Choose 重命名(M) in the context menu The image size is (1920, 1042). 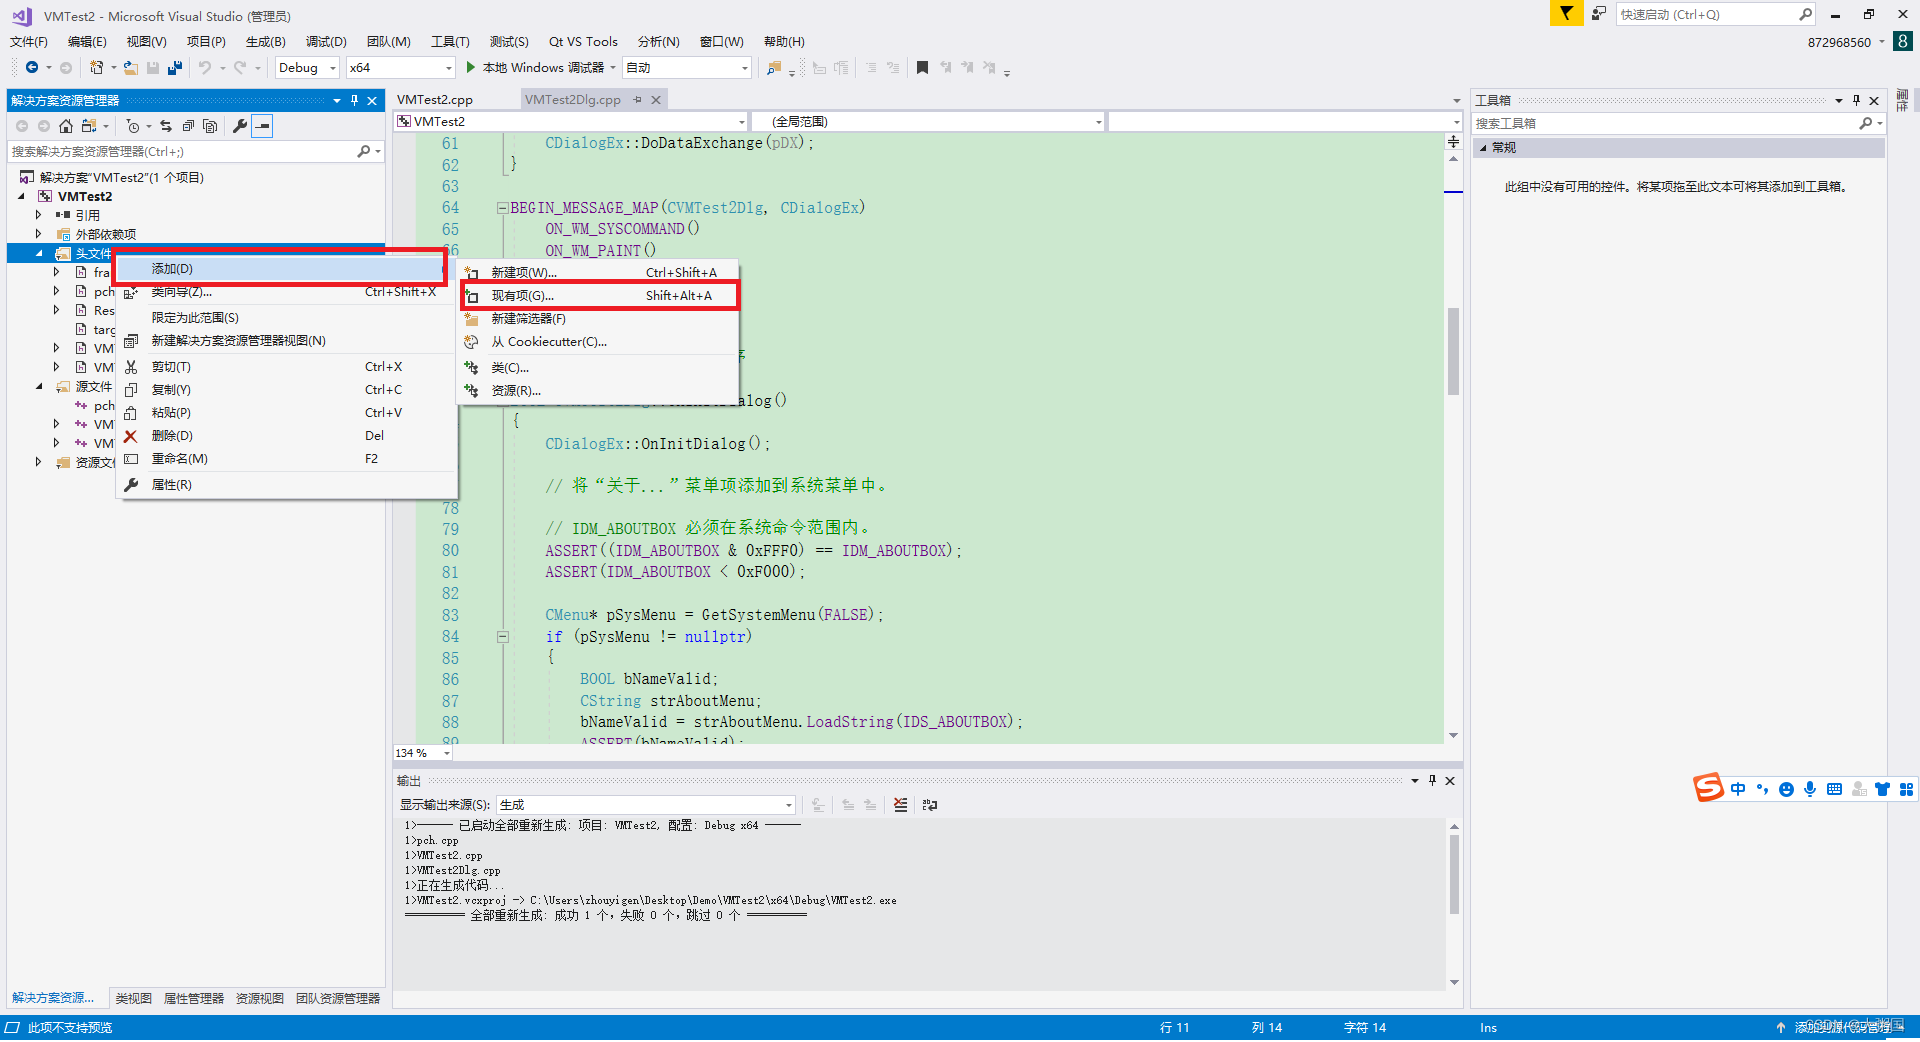pos(287,459)
